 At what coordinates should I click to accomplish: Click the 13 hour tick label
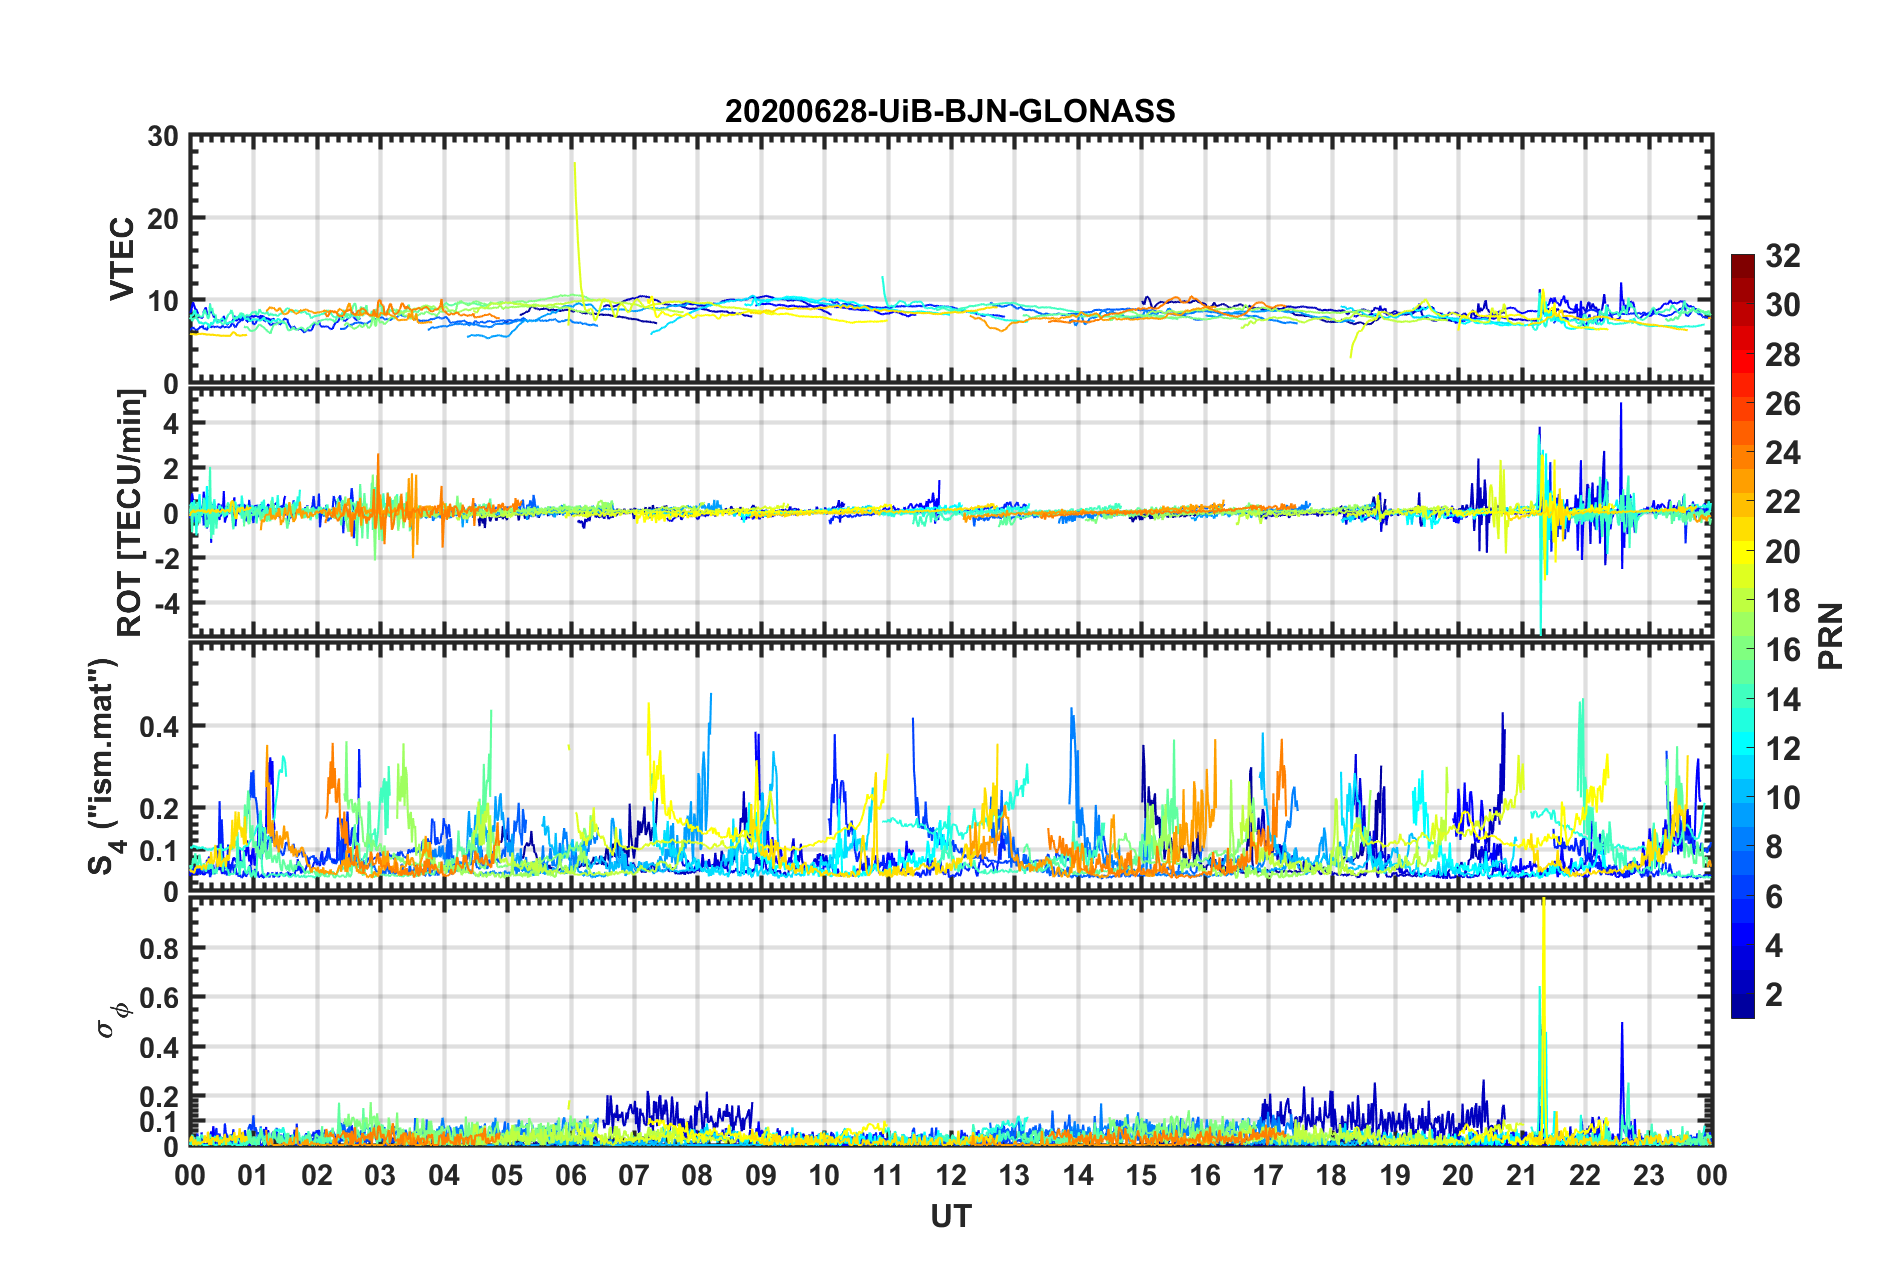1014,1175
